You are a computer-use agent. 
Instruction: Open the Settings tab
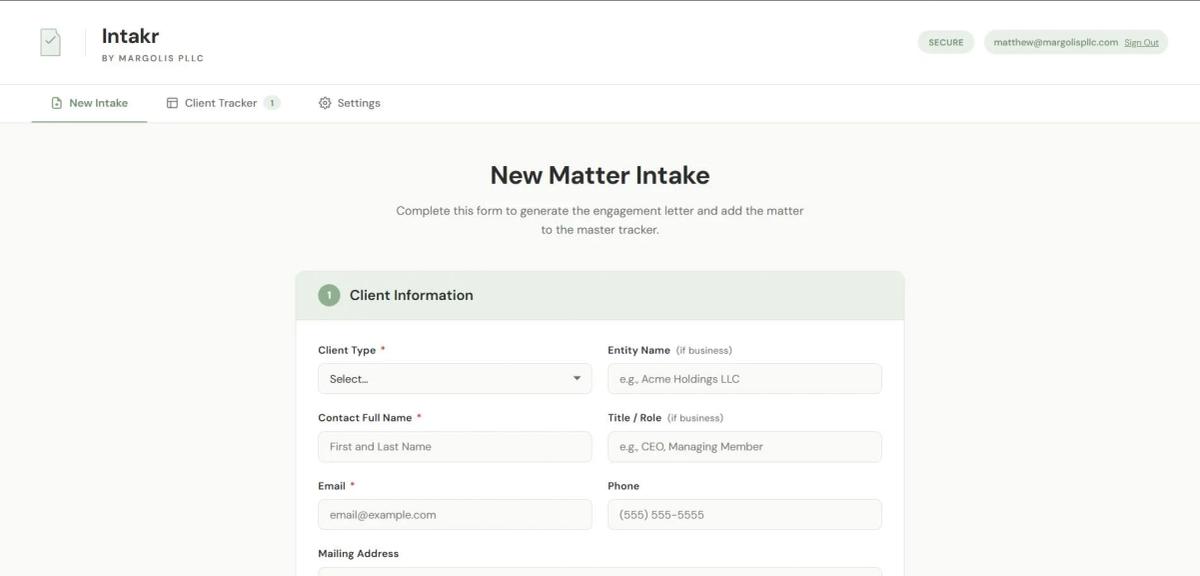tap(358, 103)
